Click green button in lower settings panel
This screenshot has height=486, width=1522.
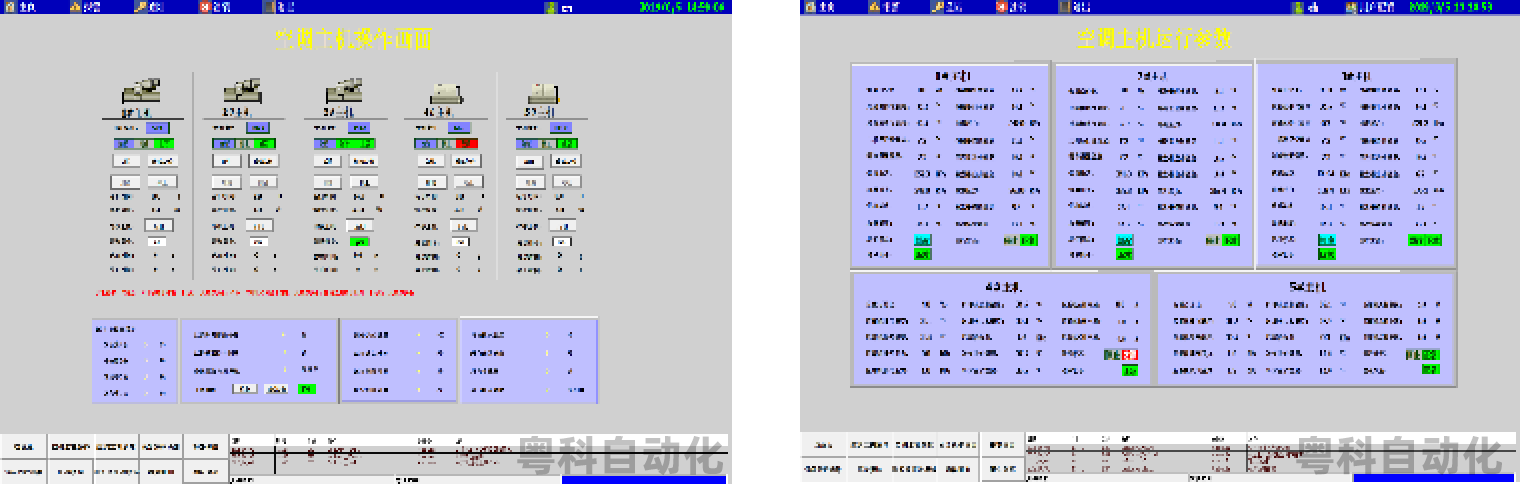pyautogui.click(x=307, y=389)
